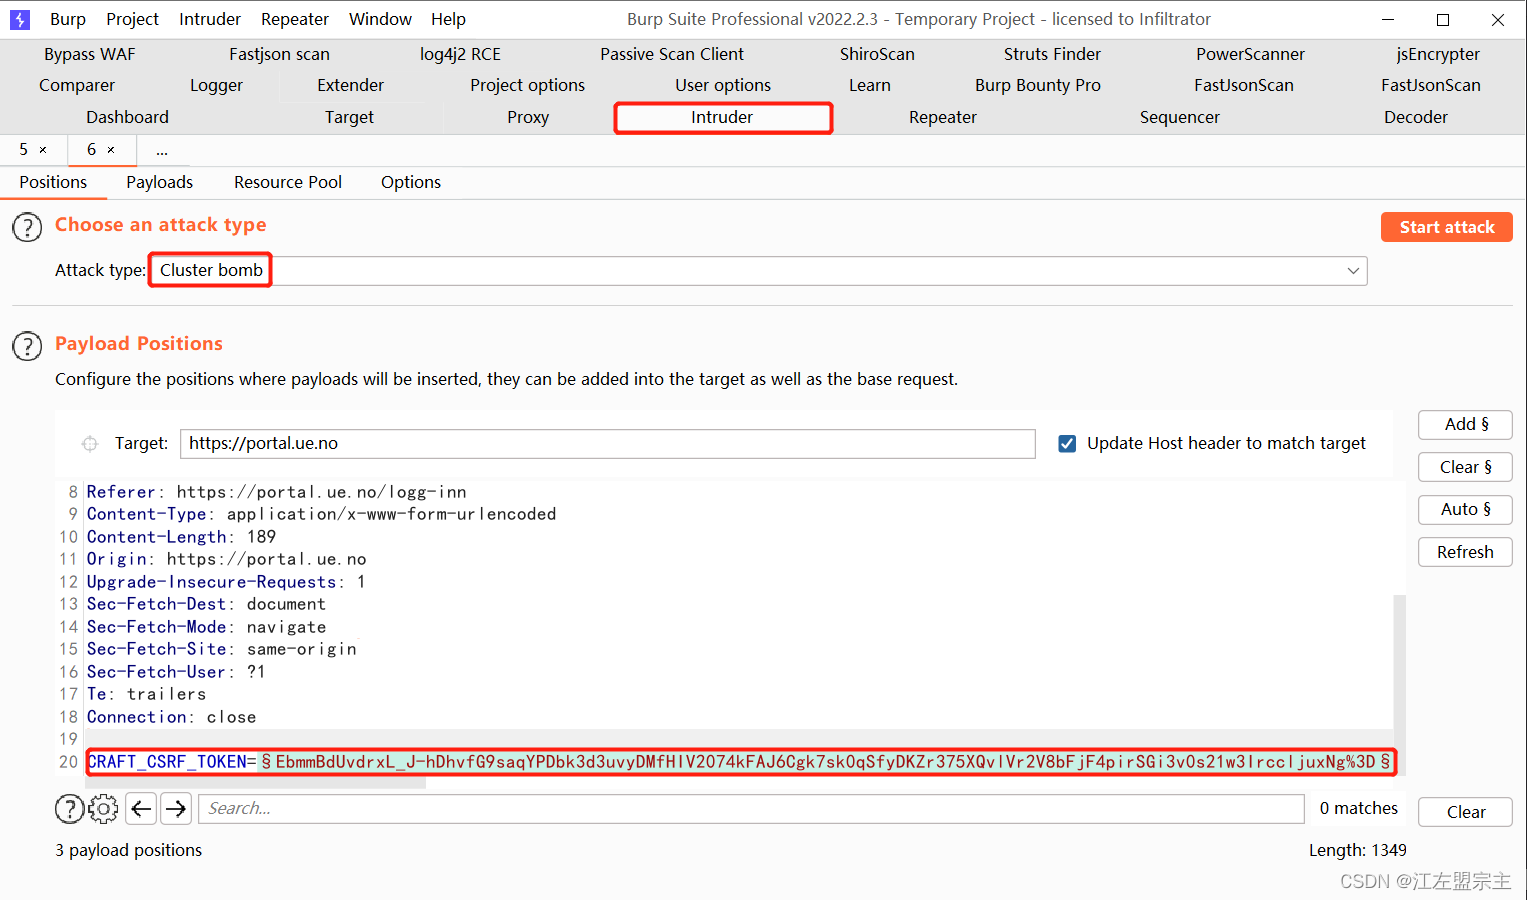Switch to Comparer tab
1527x900 pixels.
(77, 85)
